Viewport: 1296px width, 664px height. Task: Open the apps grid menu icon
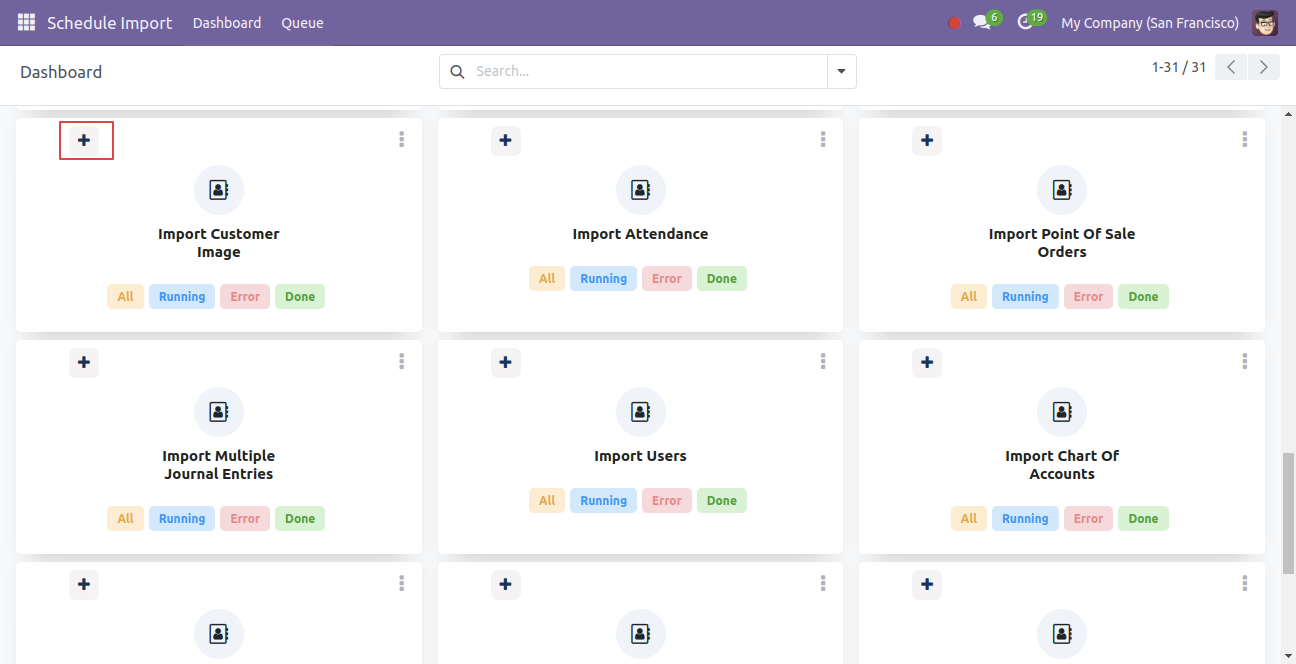pyautogui.click(x=26, y=22)
